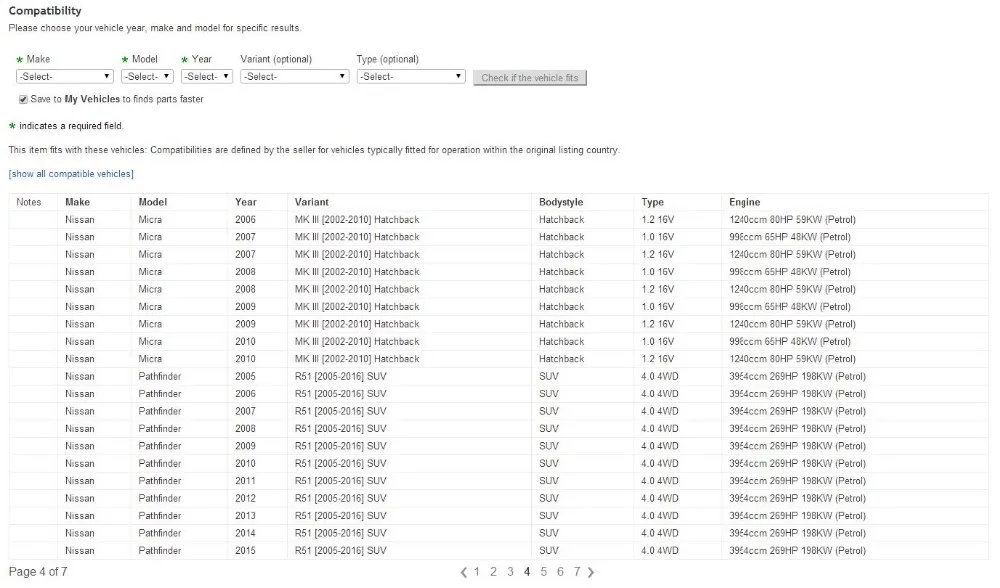Click the Make column header
This screenshot has height=588, width=1000.
[77, 202]
